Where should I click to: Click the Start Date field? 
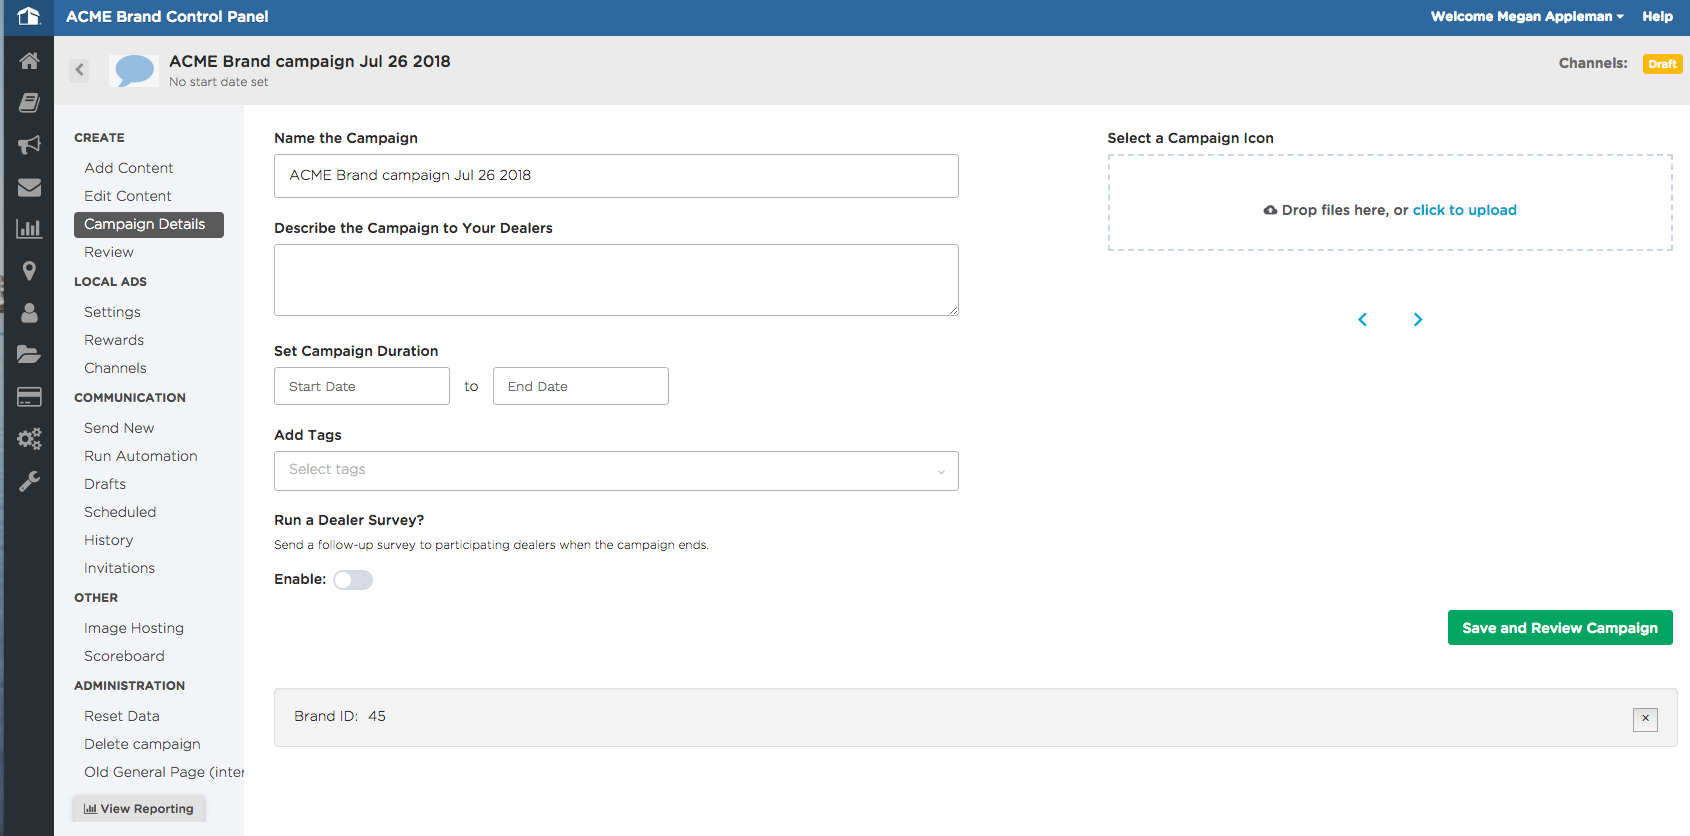(362, 386)
